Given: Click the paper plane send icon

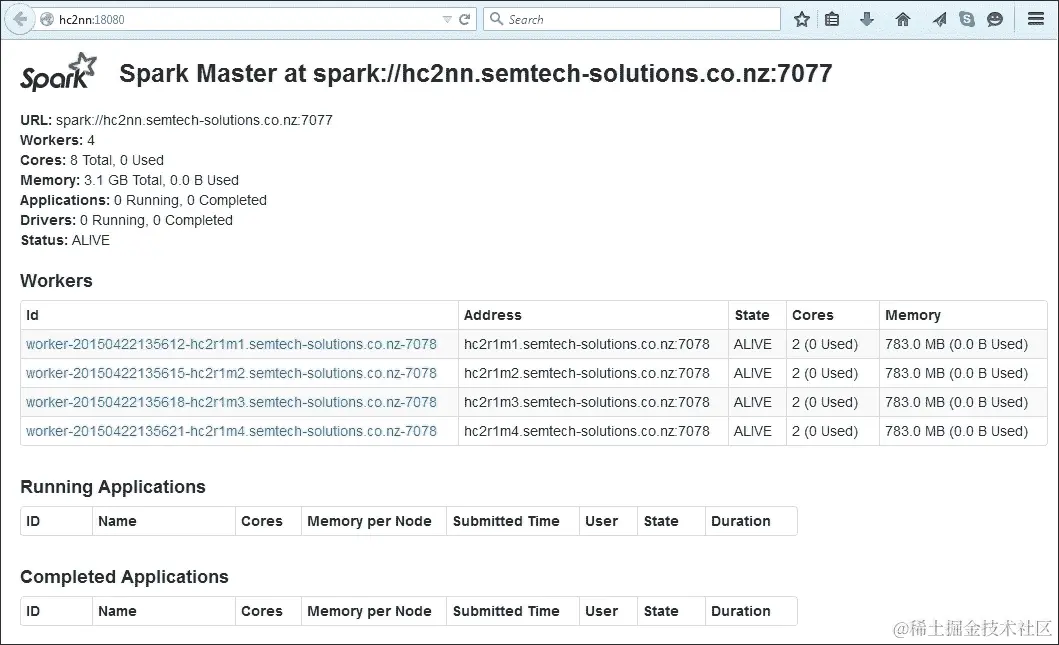Looking at the screenshot, I should [x=939, y=19].
